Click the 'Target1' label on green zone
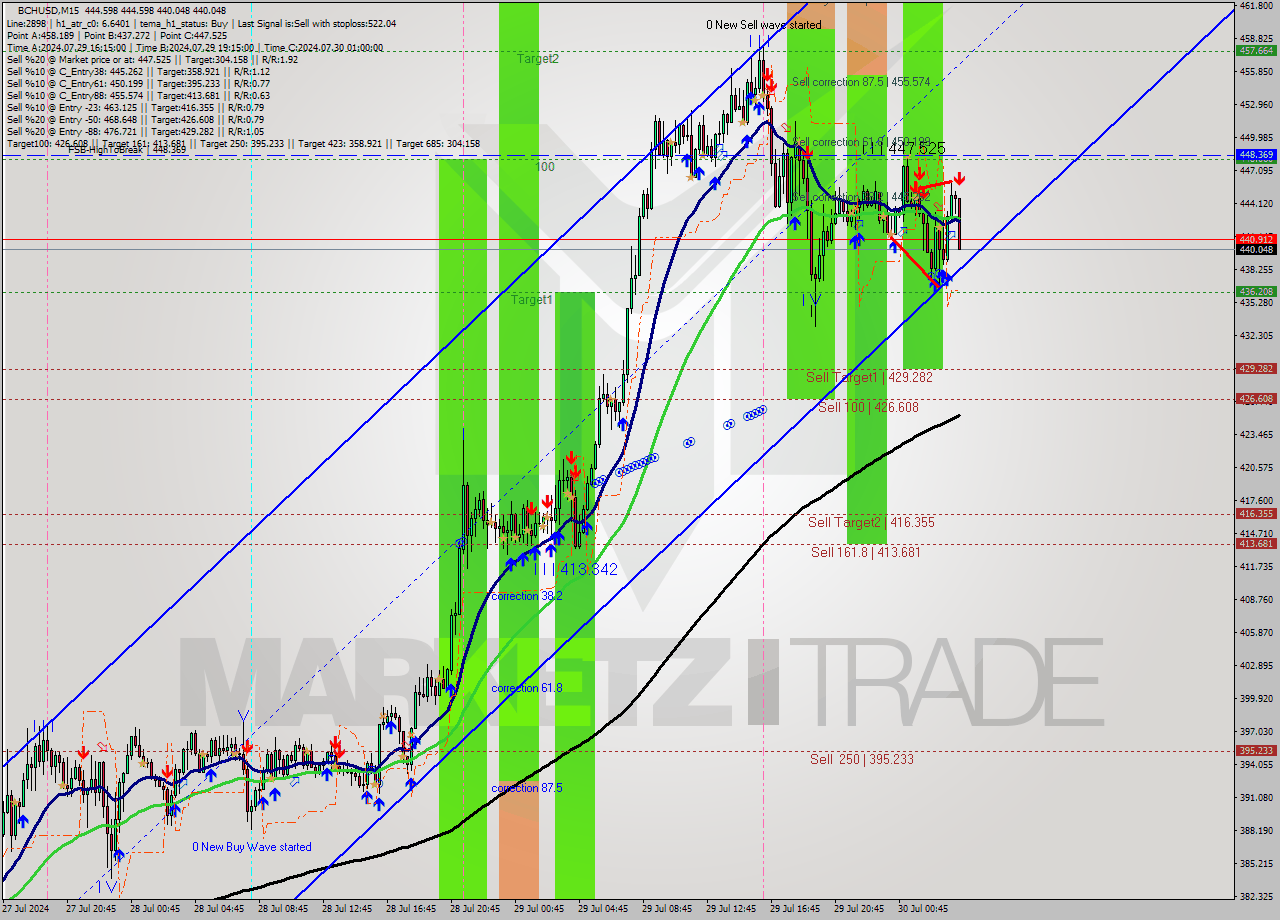 532,300
